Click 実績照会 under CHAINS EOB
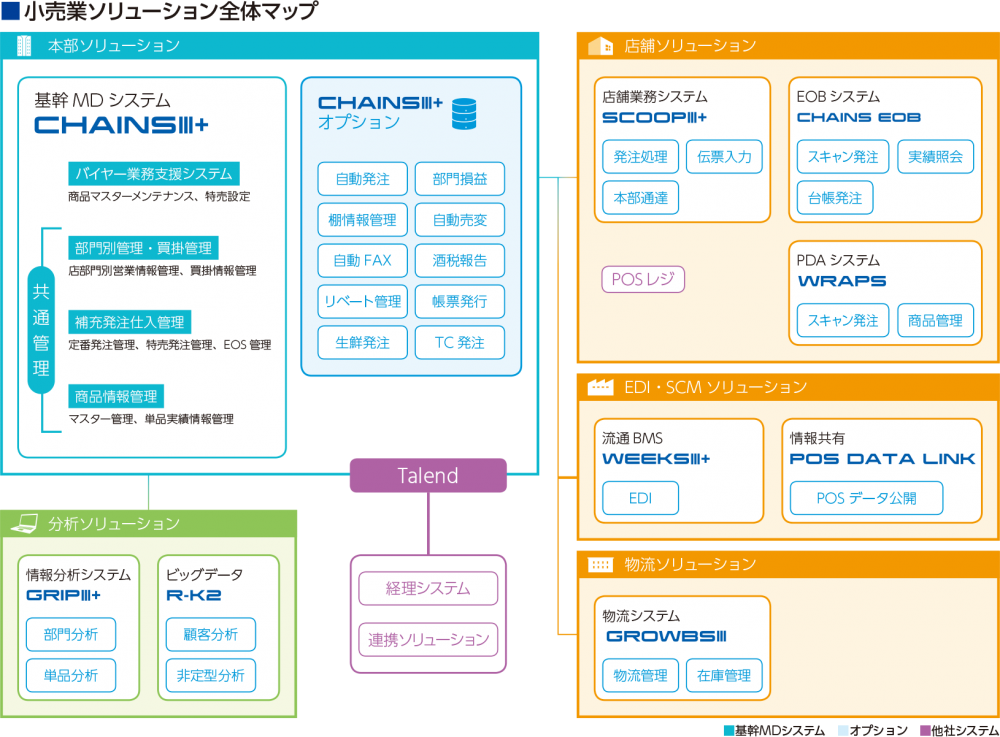The width and height of the screenshot is (1000, 737). click(x=936, y=157)
